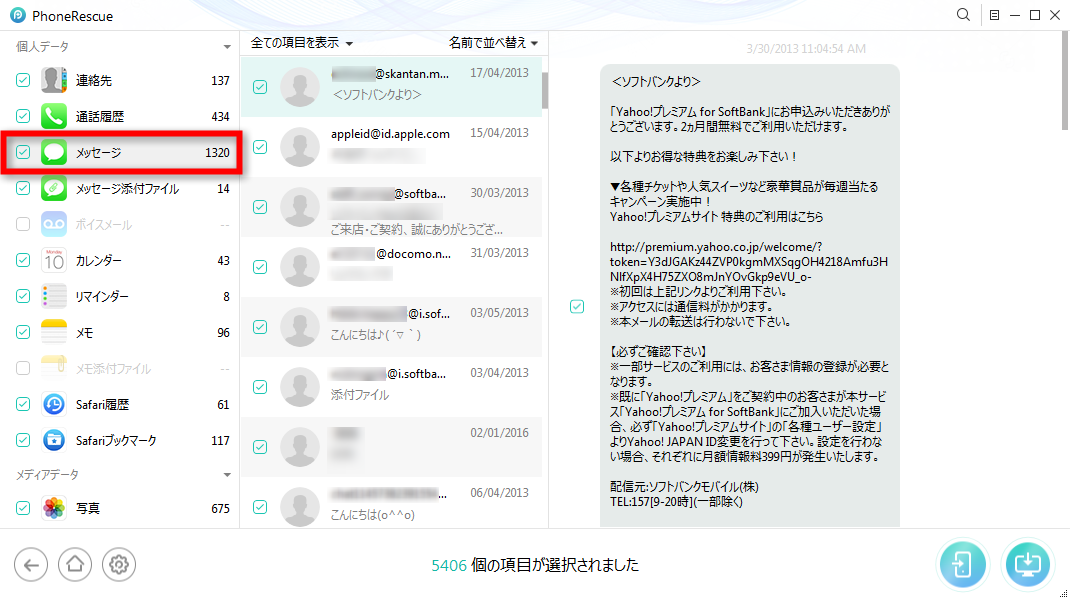Screen dimensions: 1070x600
Task: Click the Recover to Computer download icon
Action: (1027, 565)
